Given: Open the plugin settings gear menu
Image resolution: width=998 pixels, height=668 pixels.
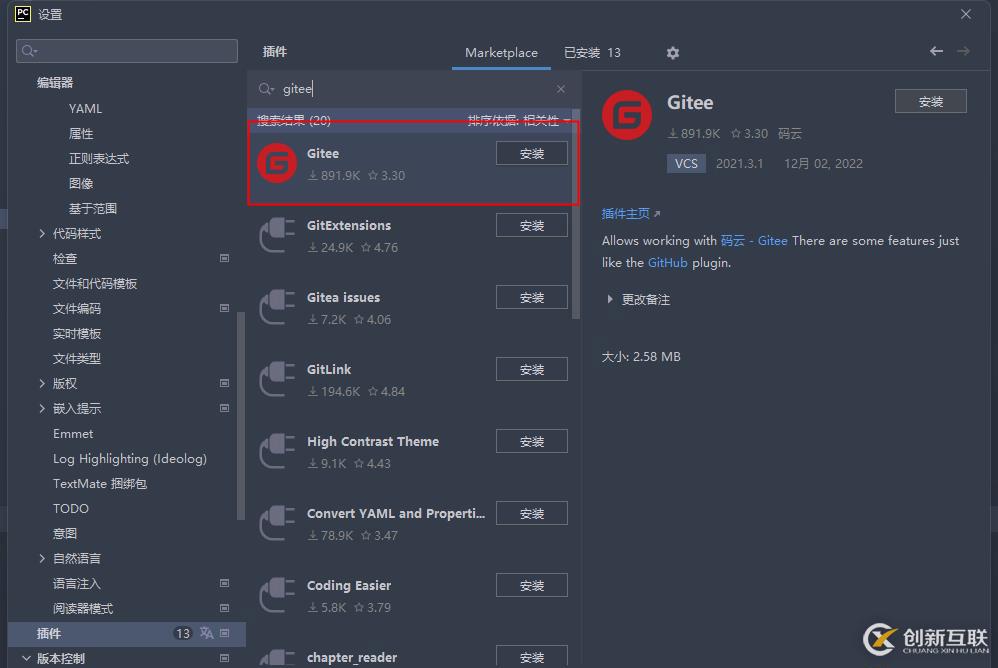Looking at the screenshot, I should [673, 53].
